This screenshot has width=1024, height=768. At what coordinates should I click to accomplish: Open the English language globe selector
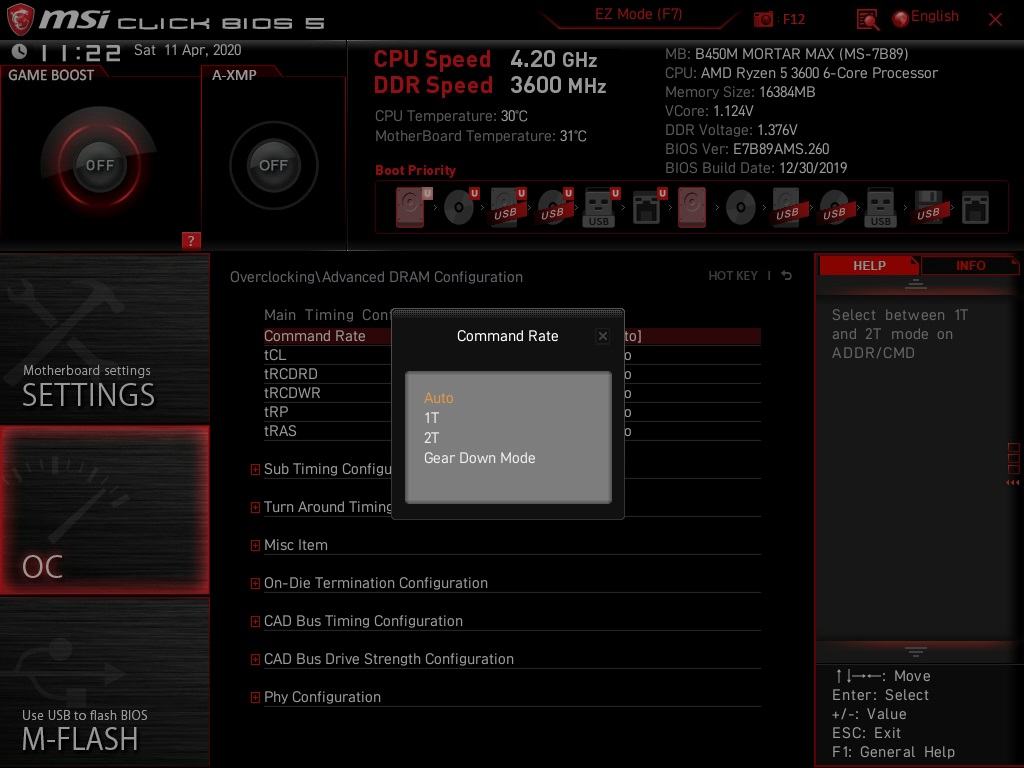point(926,18)
